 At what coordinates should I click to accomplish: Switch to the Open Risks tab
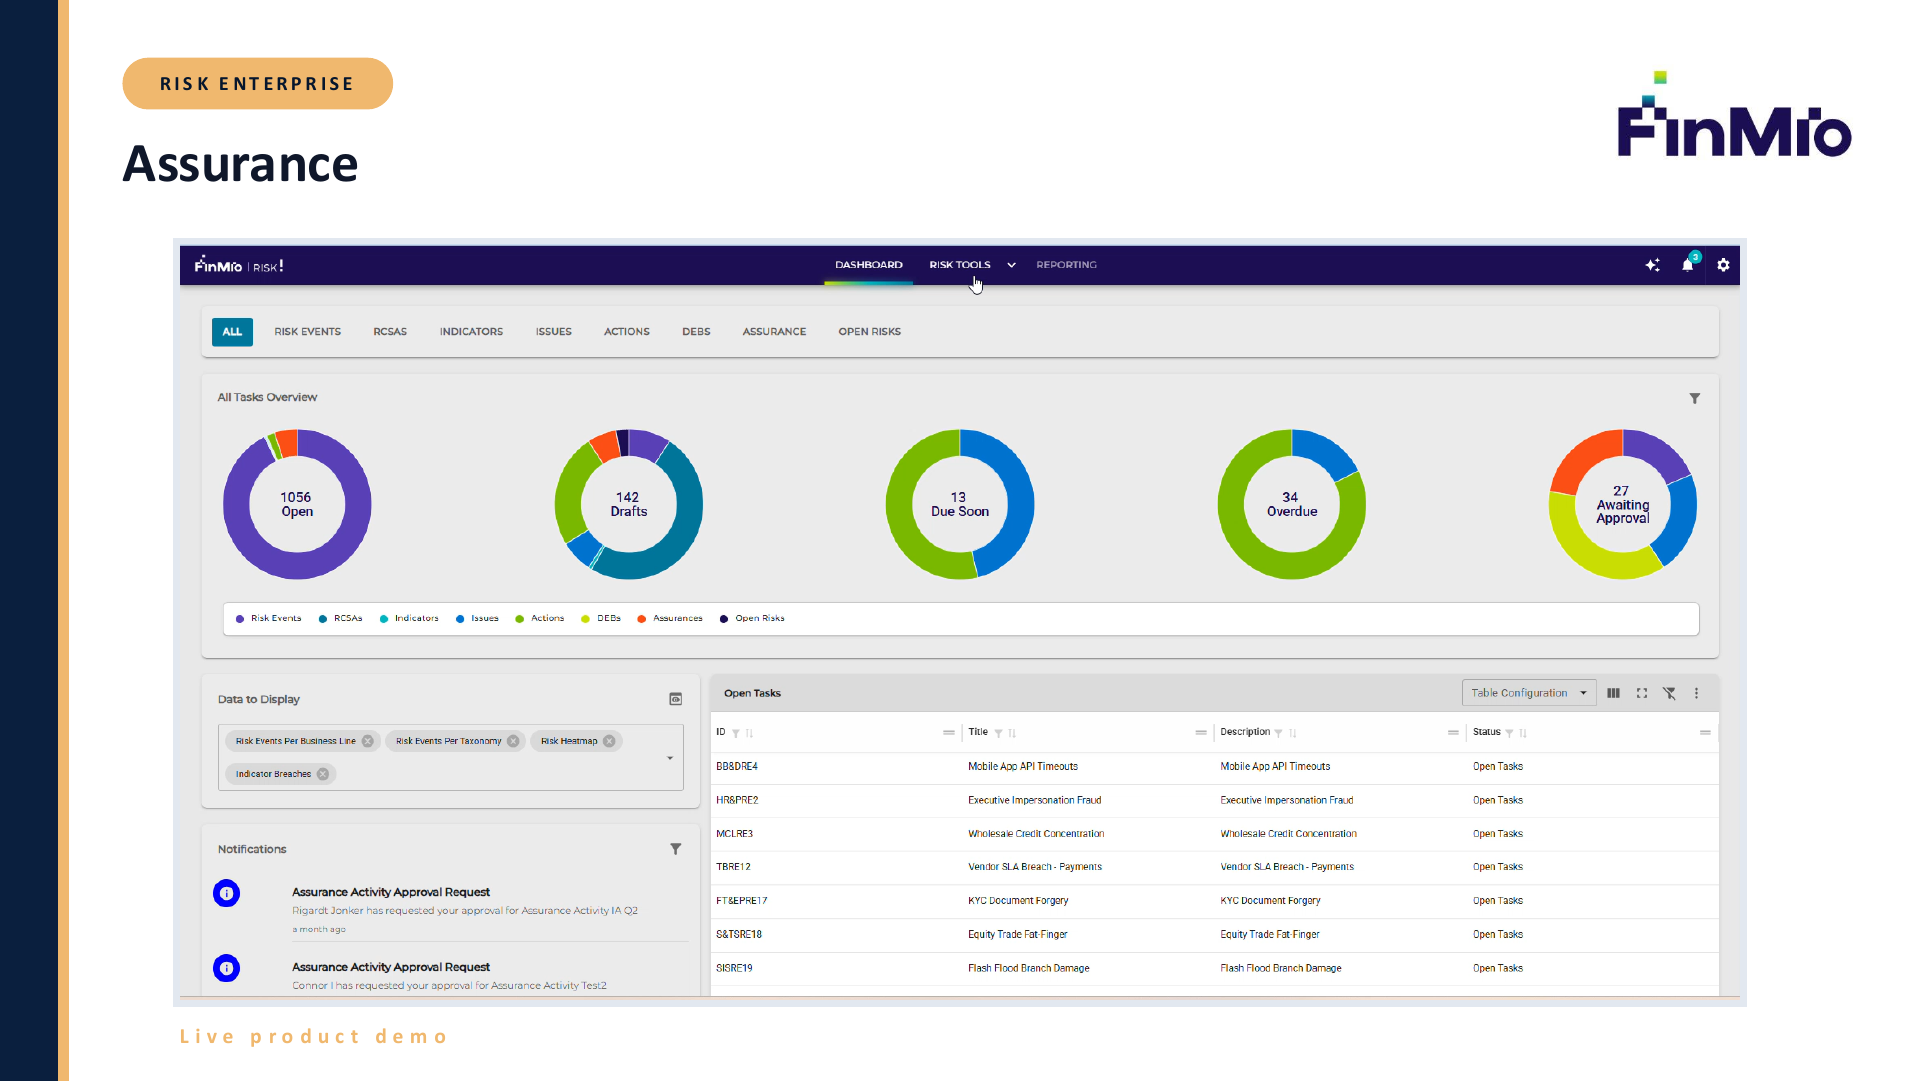(870, 332)
